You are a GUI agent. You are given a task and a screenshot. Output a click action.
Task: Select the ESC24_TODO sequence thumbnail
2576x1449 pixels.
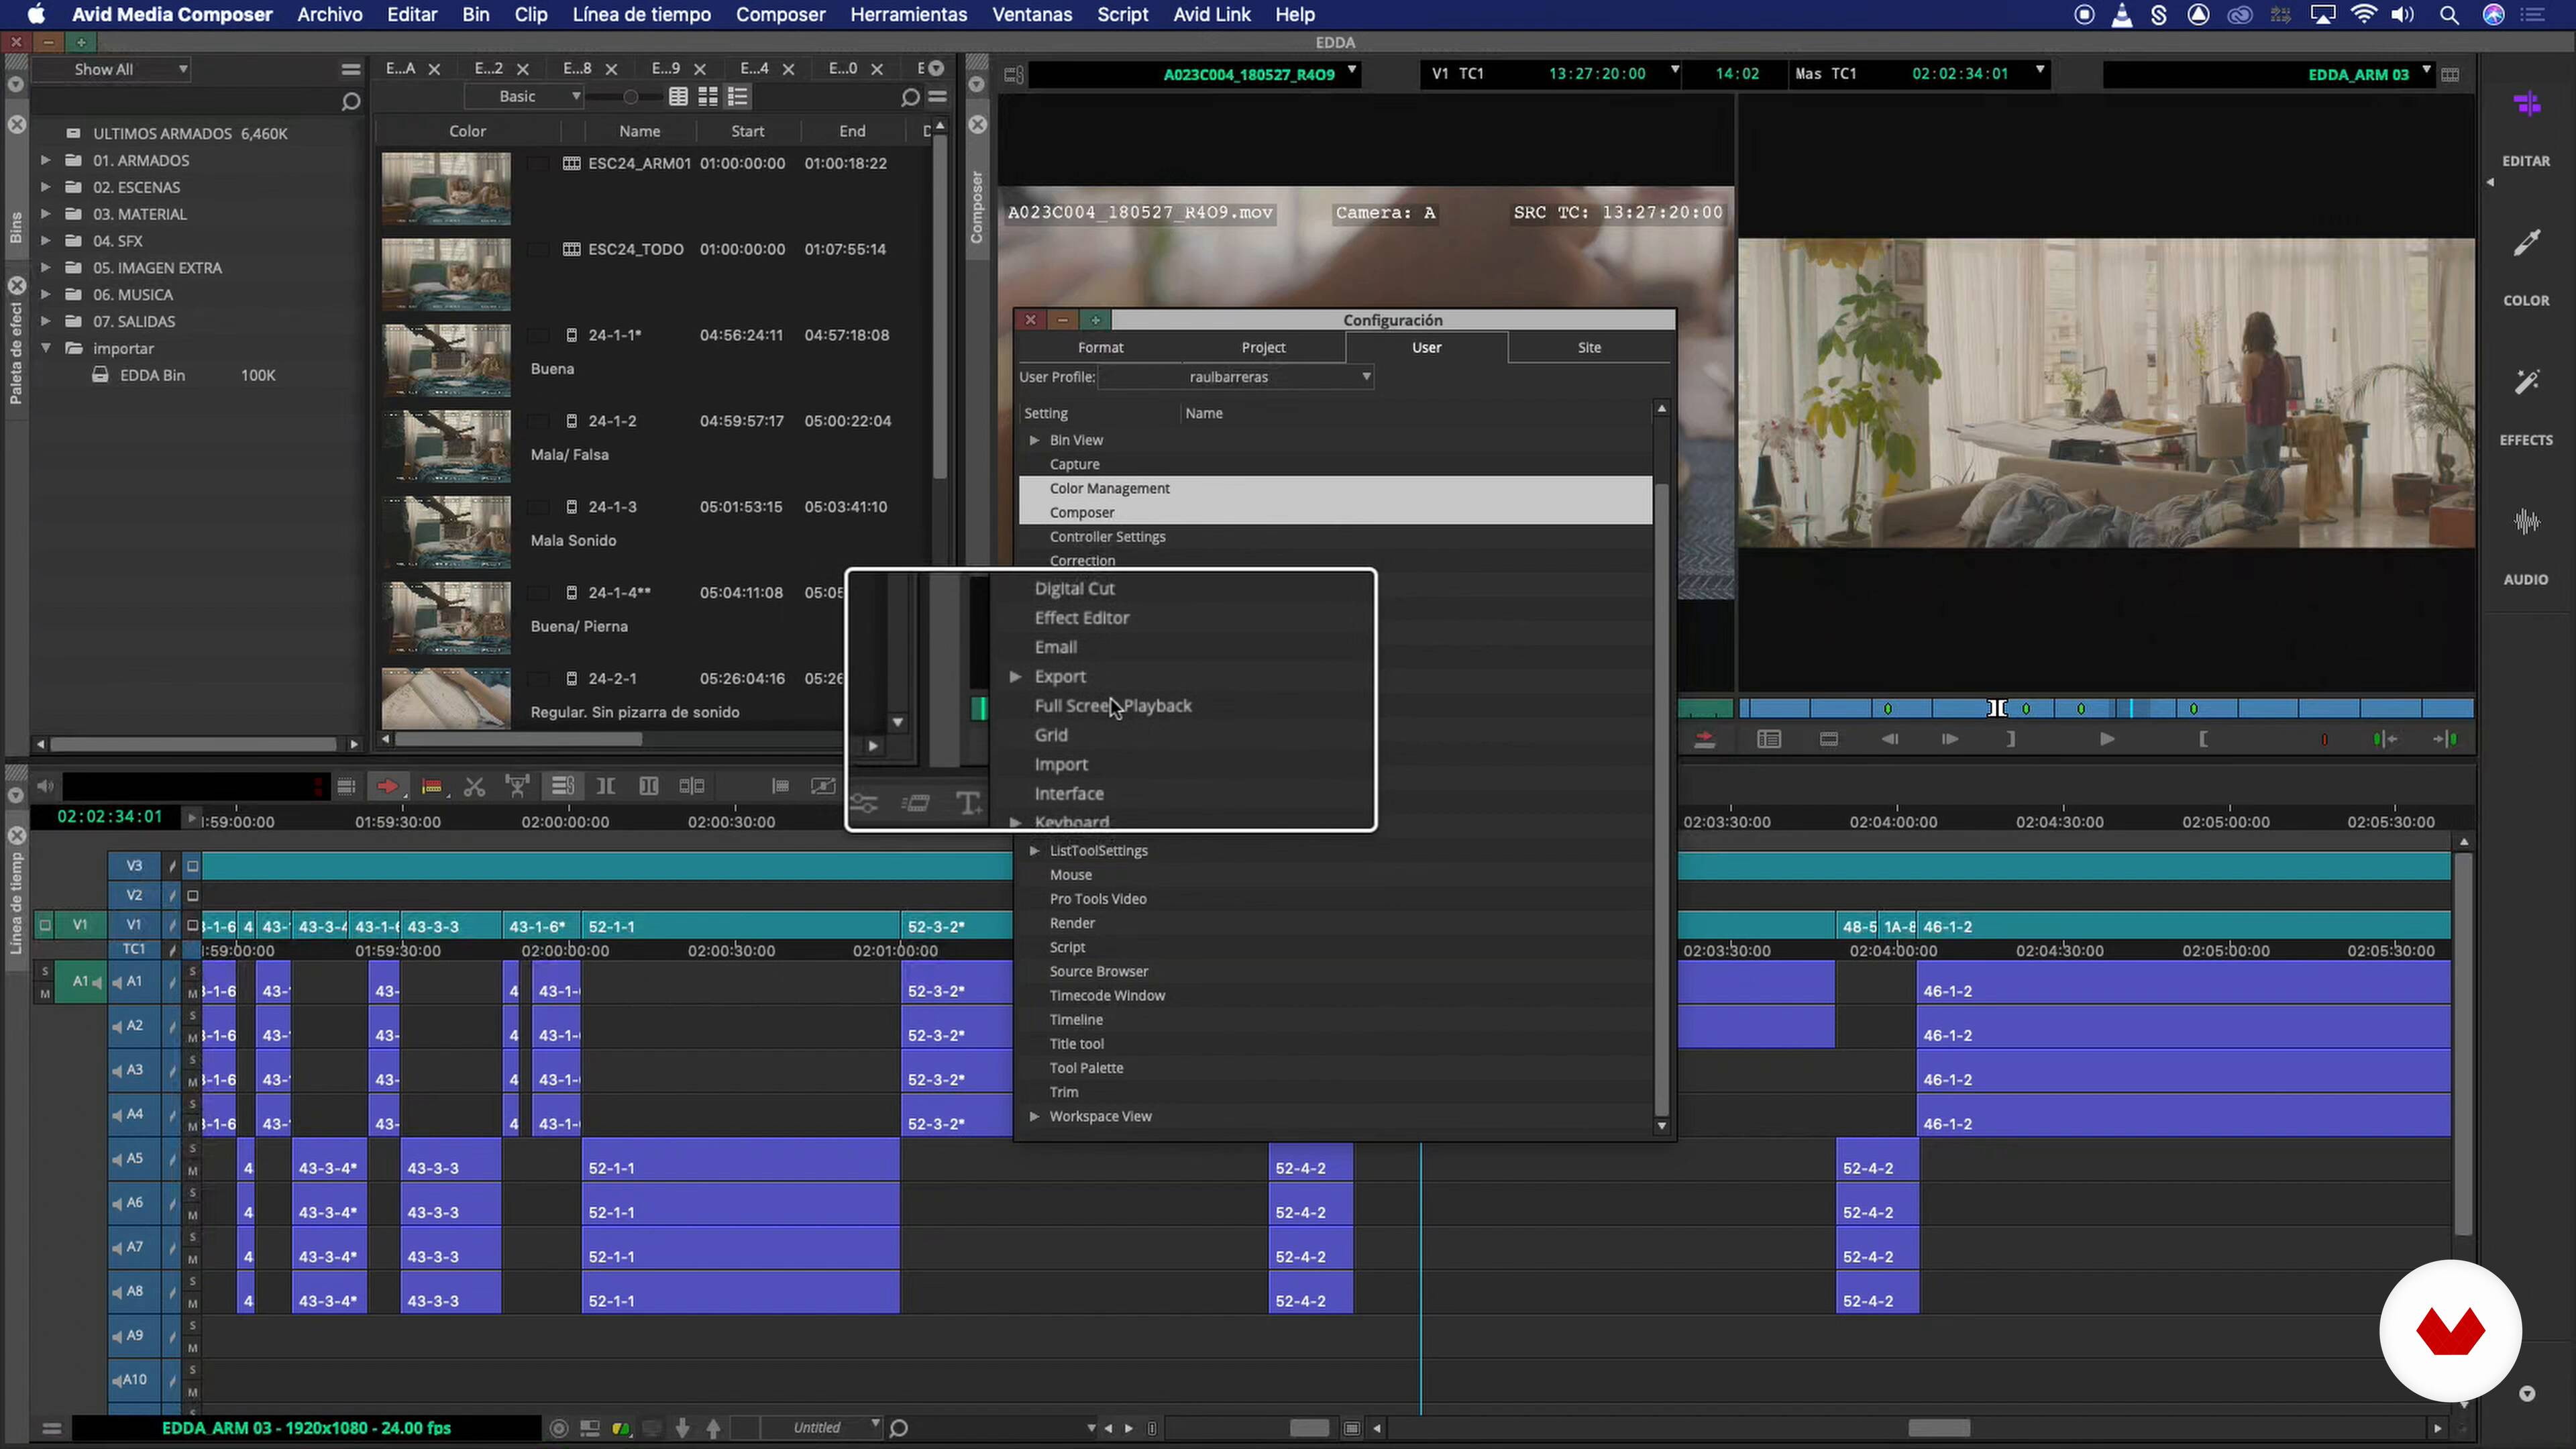click(x=446, y=274)
